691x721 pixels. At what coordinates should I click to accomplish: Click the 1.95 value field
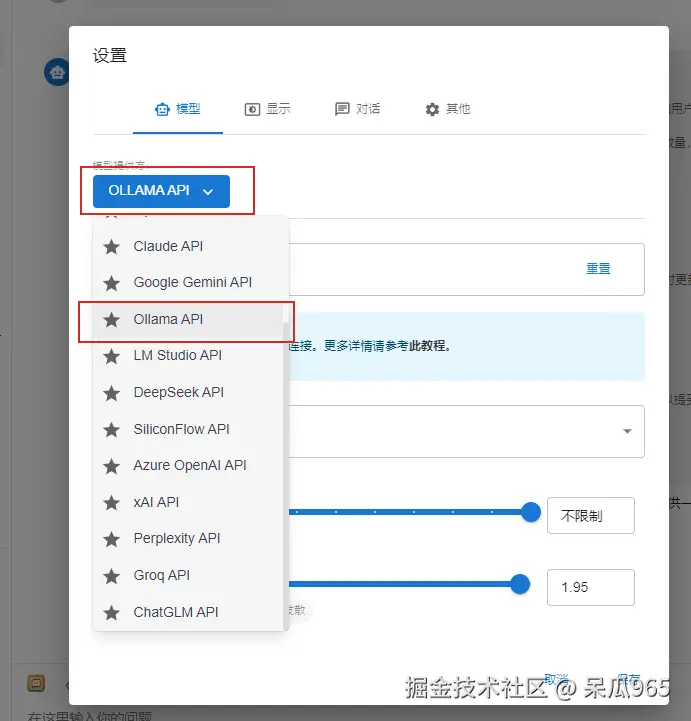coord(591,587)
